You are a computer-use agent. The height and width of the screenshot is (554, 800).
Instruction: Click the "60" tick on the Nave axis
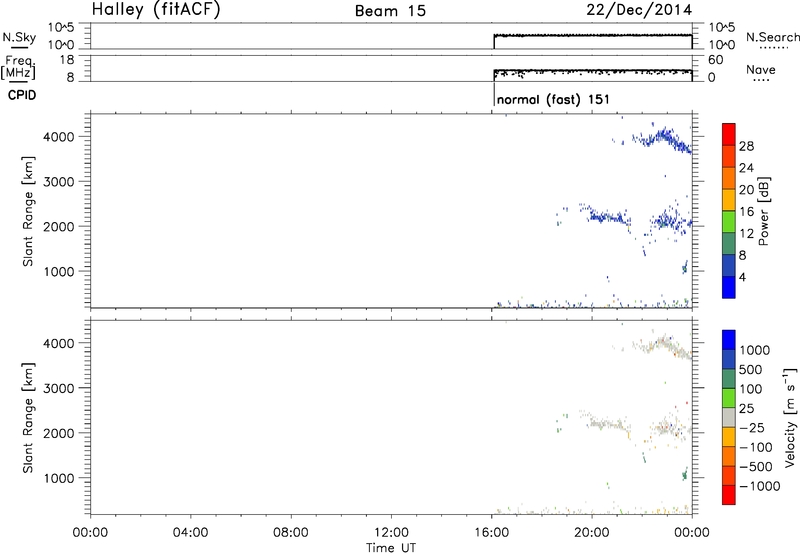(715, 60)
